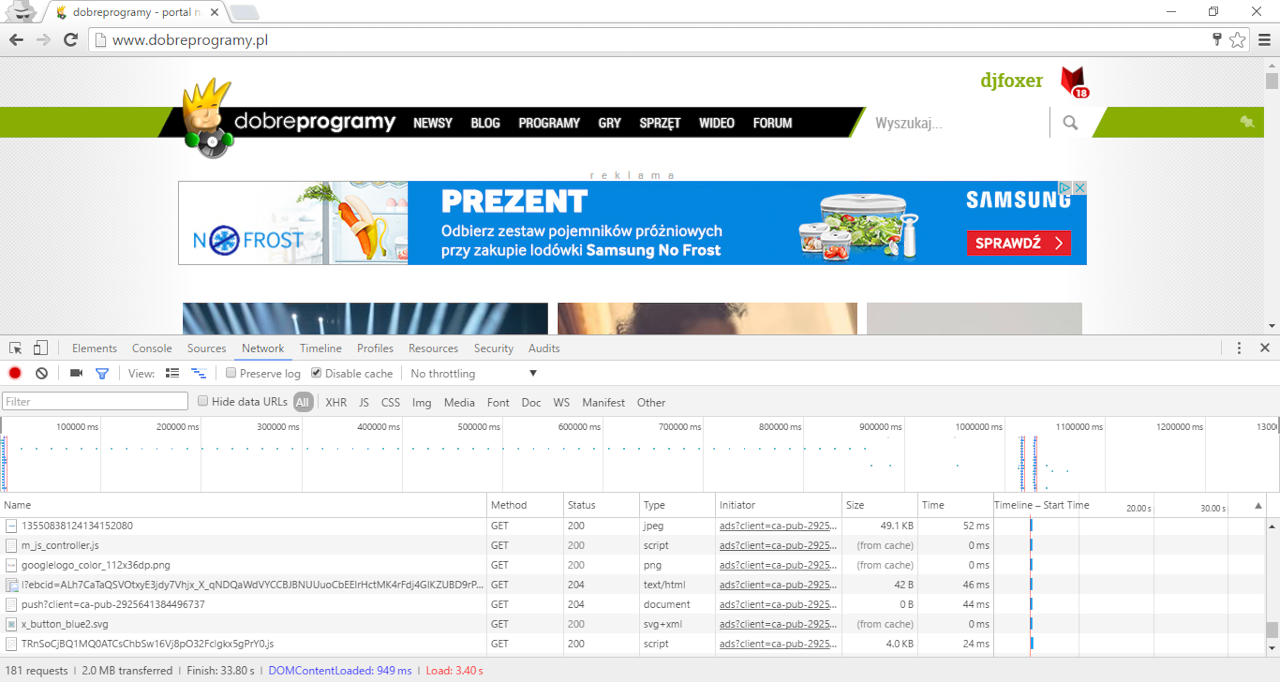Open the Security tab

(x=494, y=348)
